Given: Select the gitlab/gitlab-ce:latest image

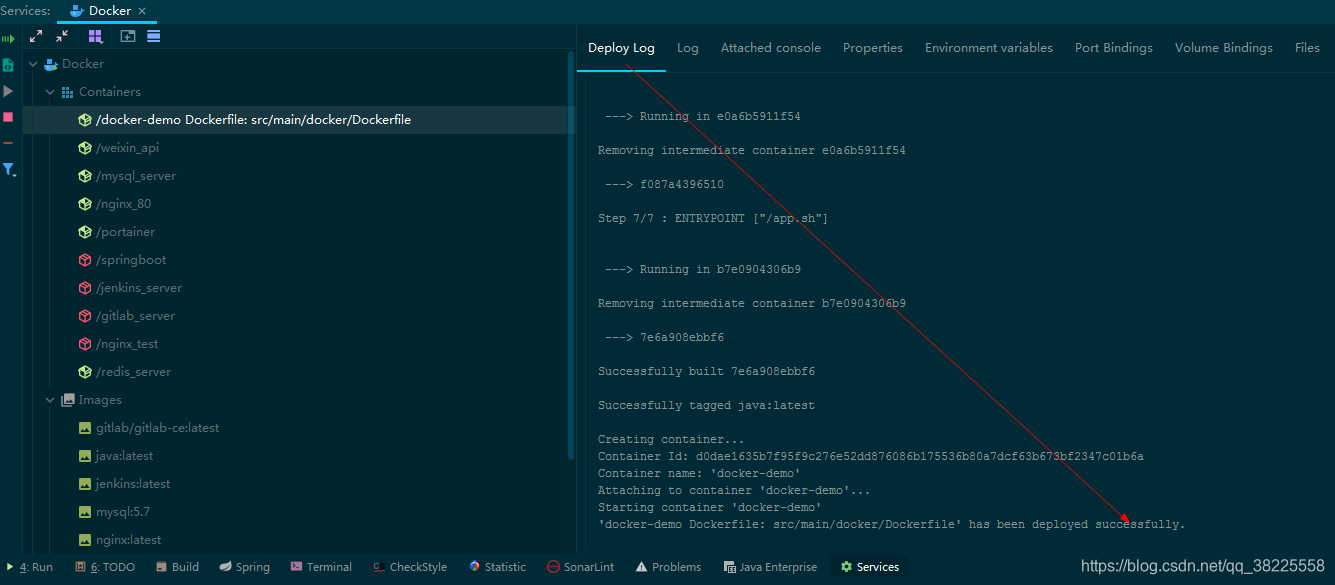Looking at the screenshot, I should pos(157,428).
